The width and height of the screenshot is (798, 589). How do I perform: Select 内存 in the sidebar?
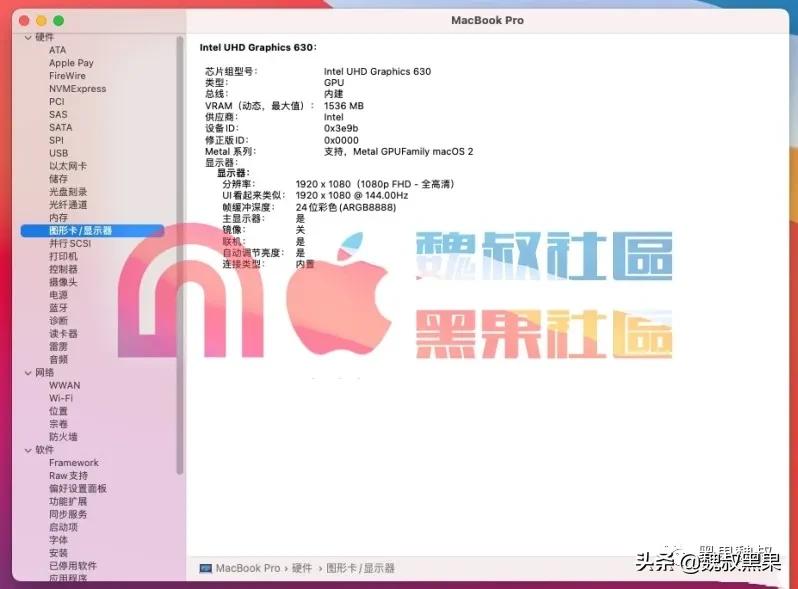pyautogui.click(x=58, y=217)
